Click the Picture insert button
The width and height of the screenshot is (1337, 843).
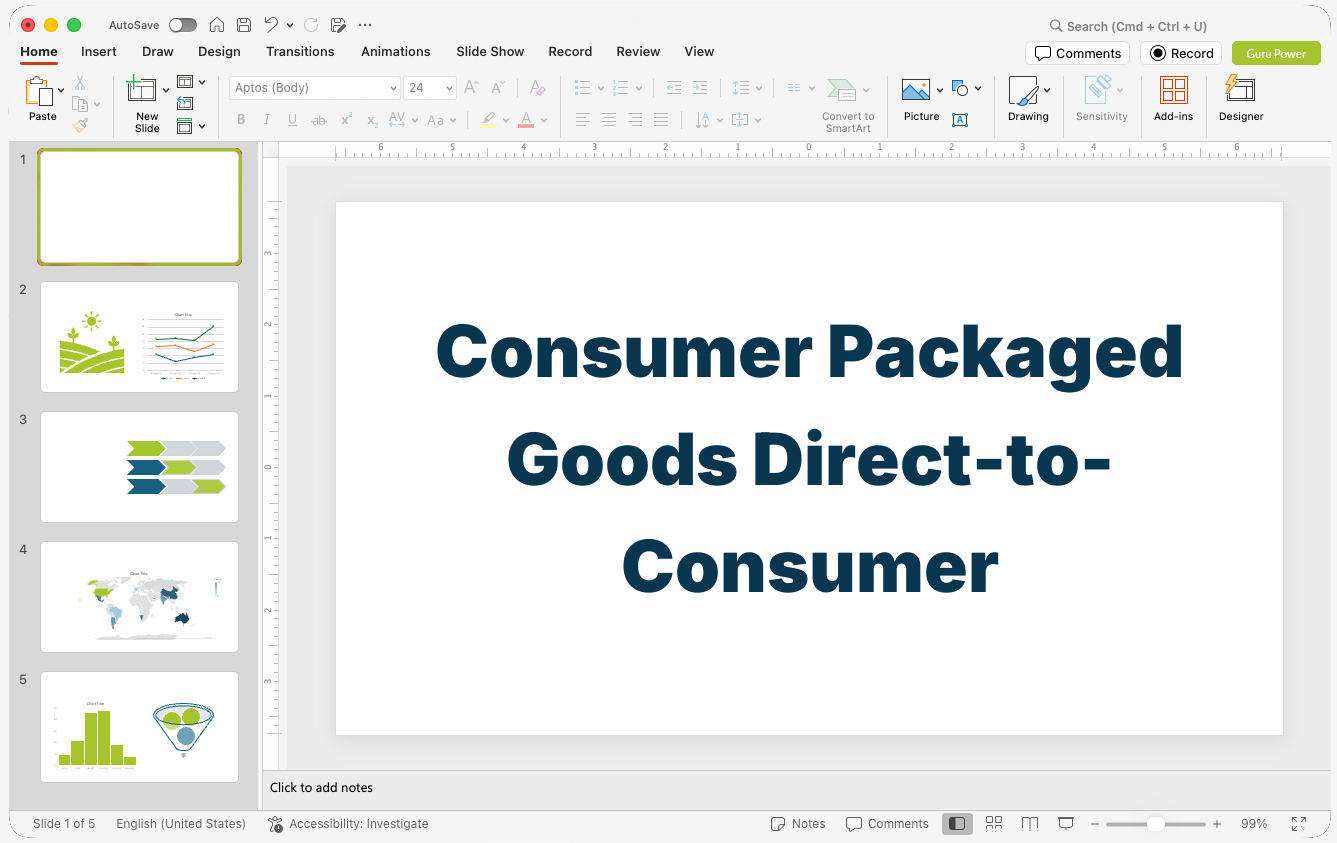(921, 100)
